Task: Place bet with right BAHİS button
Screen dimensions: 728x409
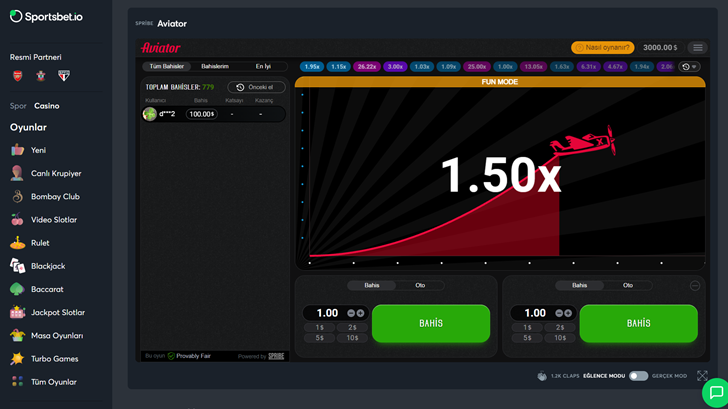Action: (638, 324)
